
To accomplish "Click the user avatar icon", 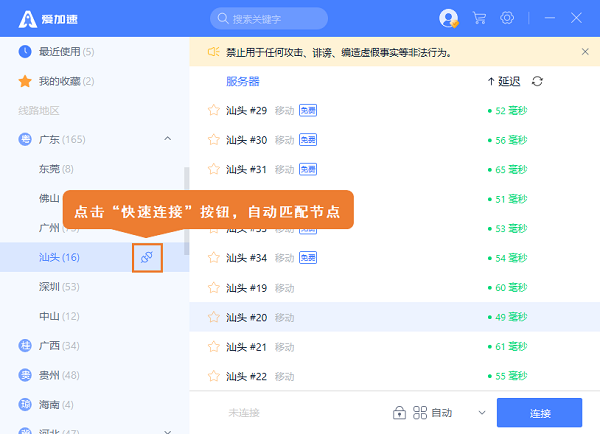I will pyautogui.click(x=447, y=18).
